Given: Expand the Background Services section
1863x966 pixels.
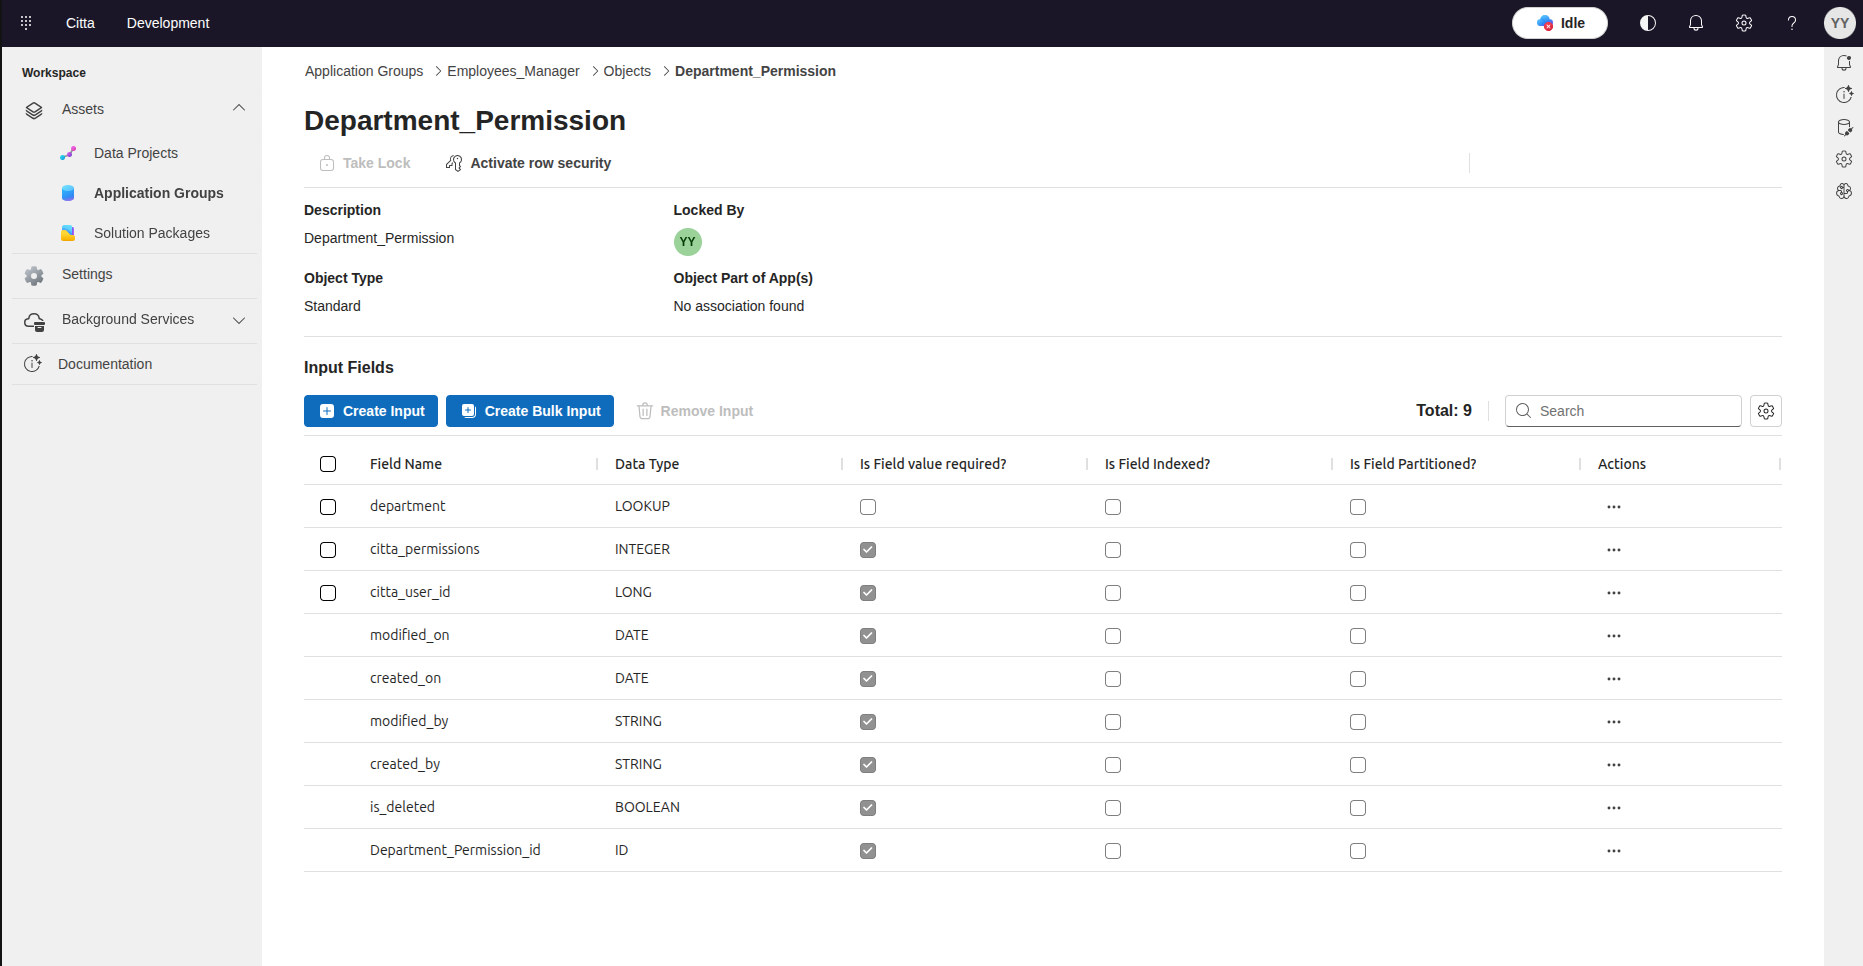Looking at the screenshot, I should pos(239,320).
